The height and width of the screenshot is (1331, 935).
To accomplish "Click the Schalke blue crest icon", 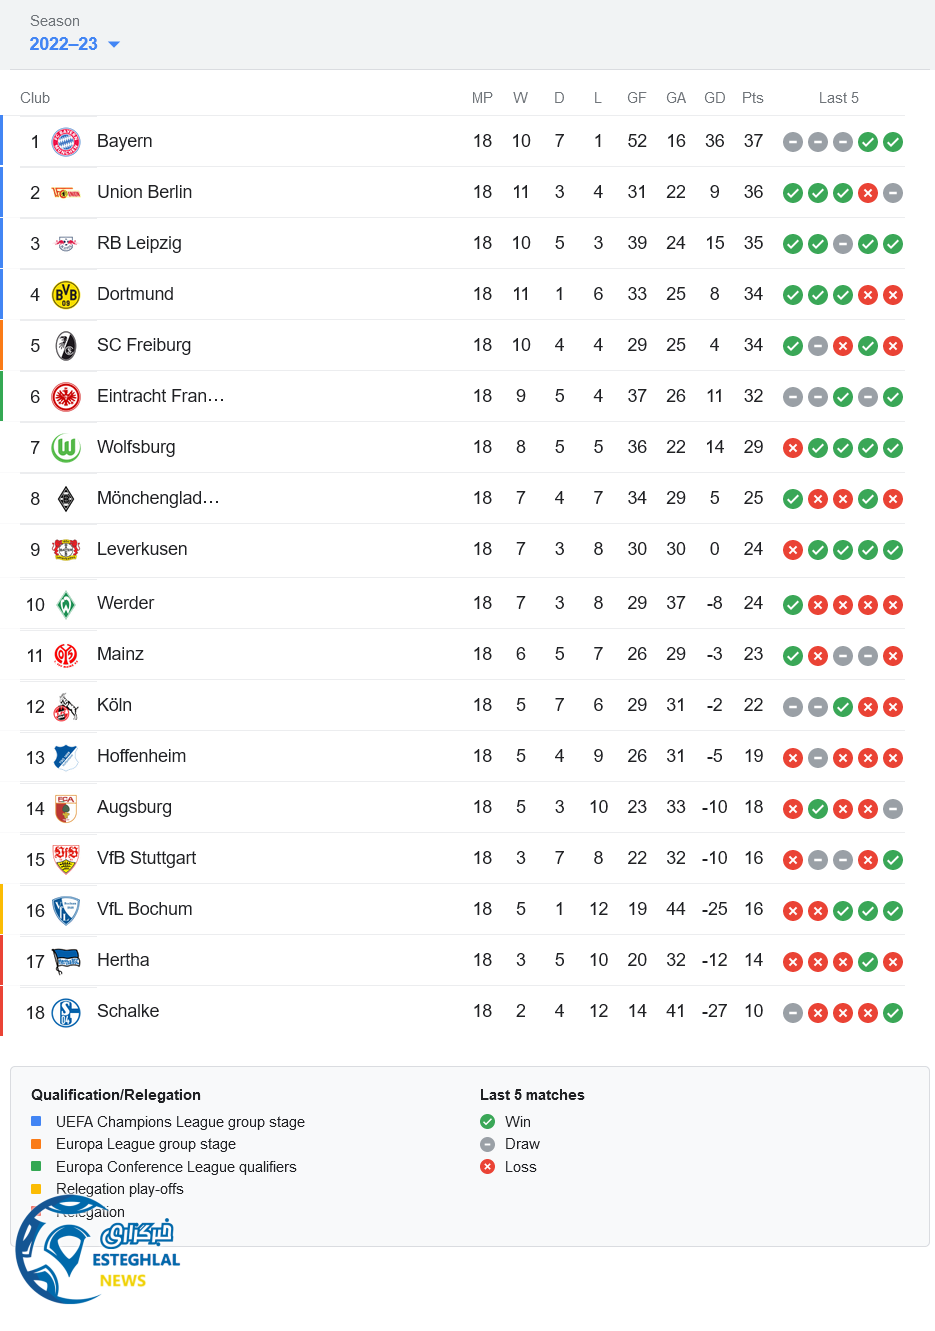I will tap(66, 1012).
